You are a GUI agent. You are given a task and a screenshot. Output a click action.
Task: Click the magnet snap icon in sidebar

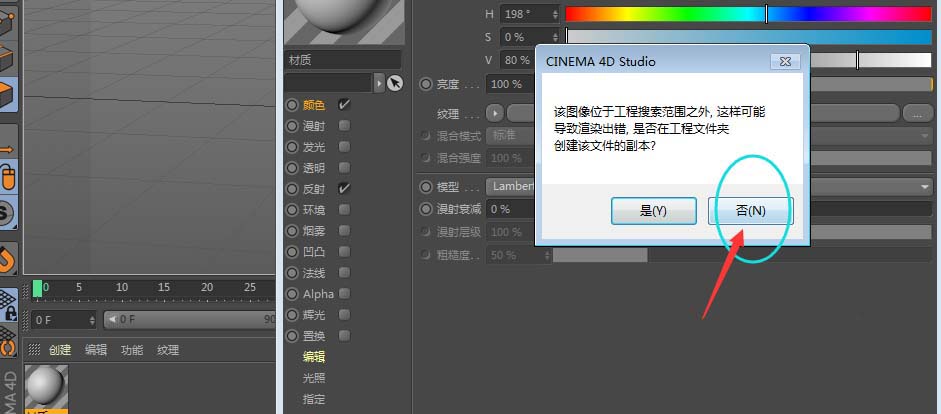(8, 258)
